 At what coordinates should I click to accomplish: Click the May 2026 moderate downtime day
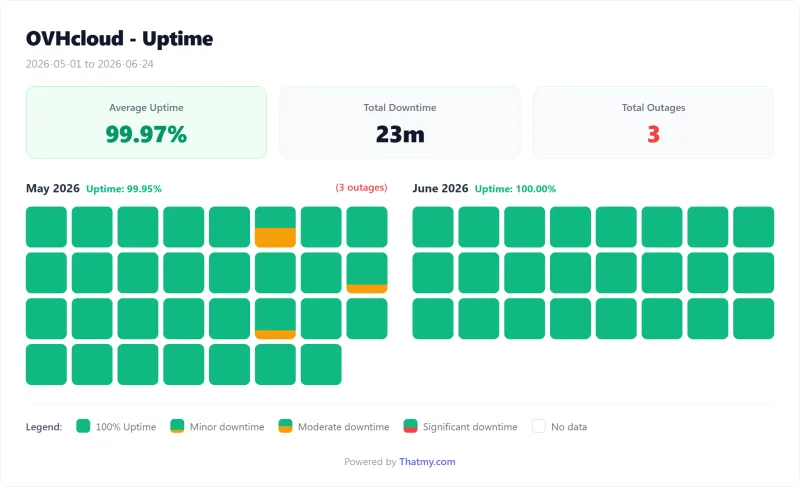[276, 227]
